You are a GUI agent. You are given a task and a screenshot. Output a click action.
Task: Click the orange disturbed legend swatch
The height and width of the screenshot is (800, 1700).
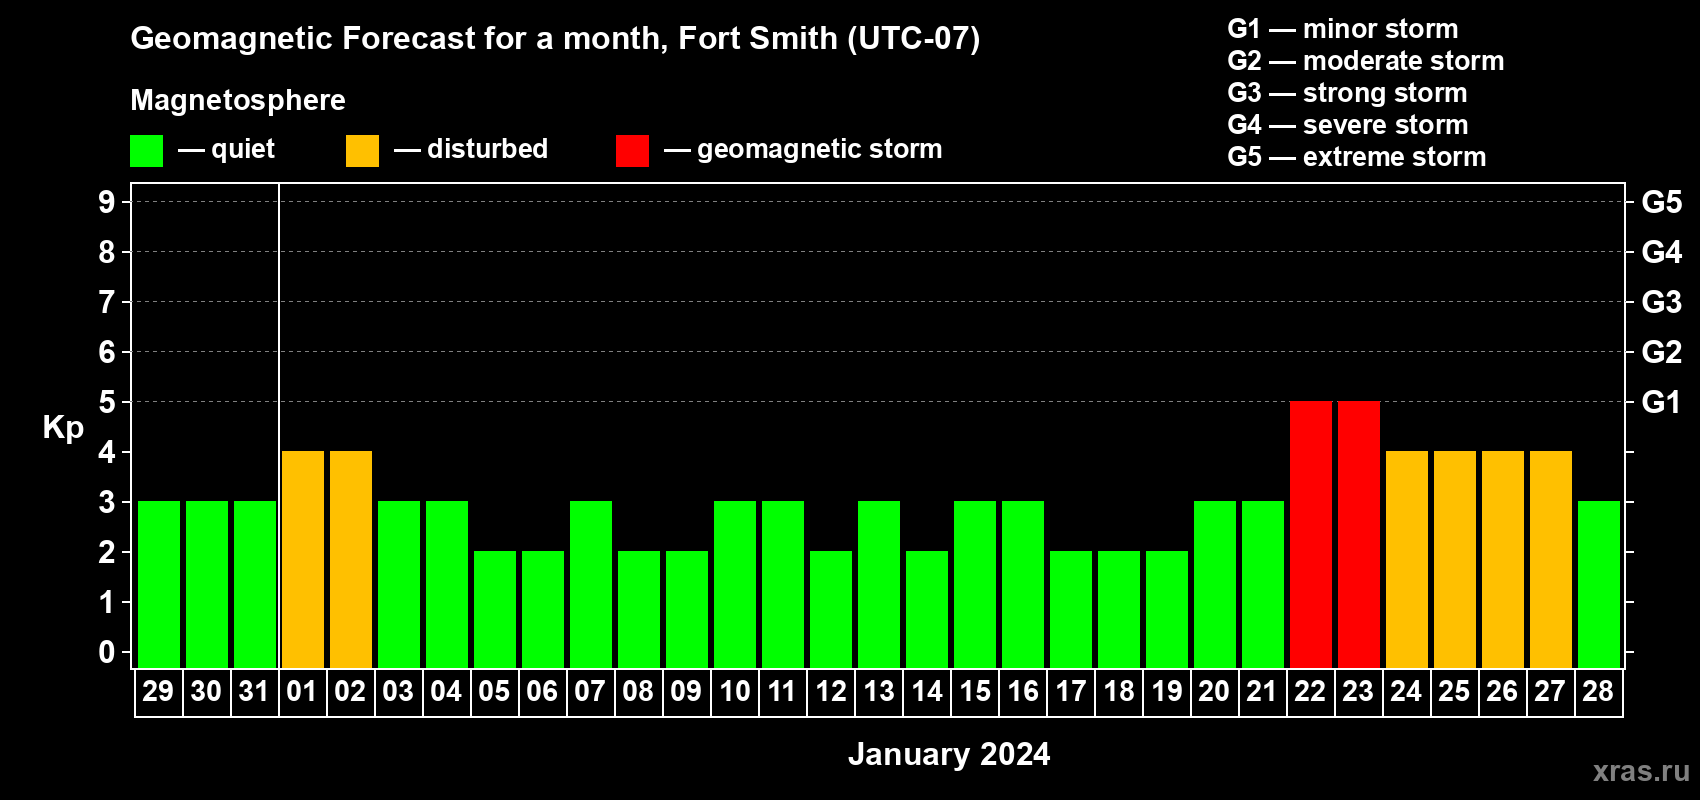pyautogui.click(x=362, y=151)
